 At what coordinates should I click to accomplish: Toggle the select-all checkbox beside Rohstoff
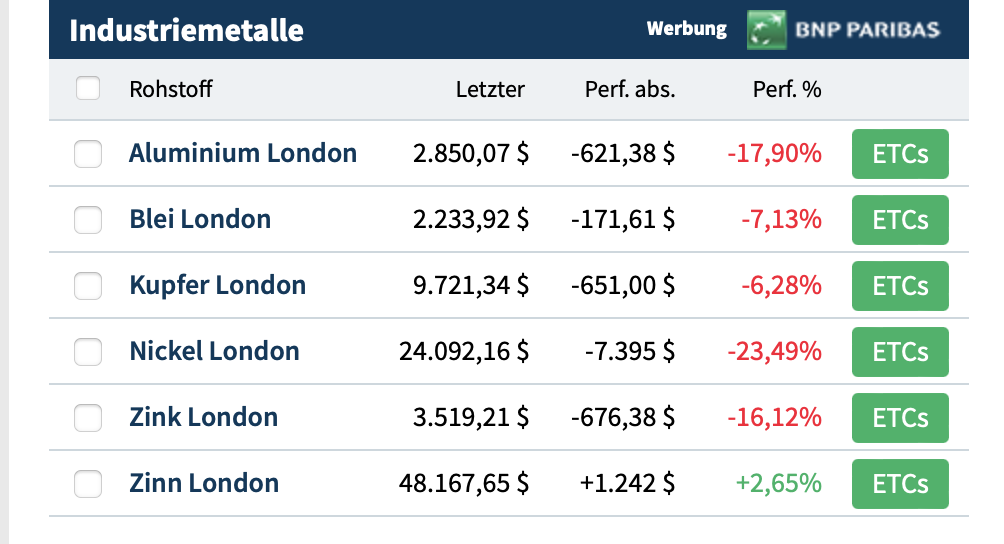tap(88, 89)
